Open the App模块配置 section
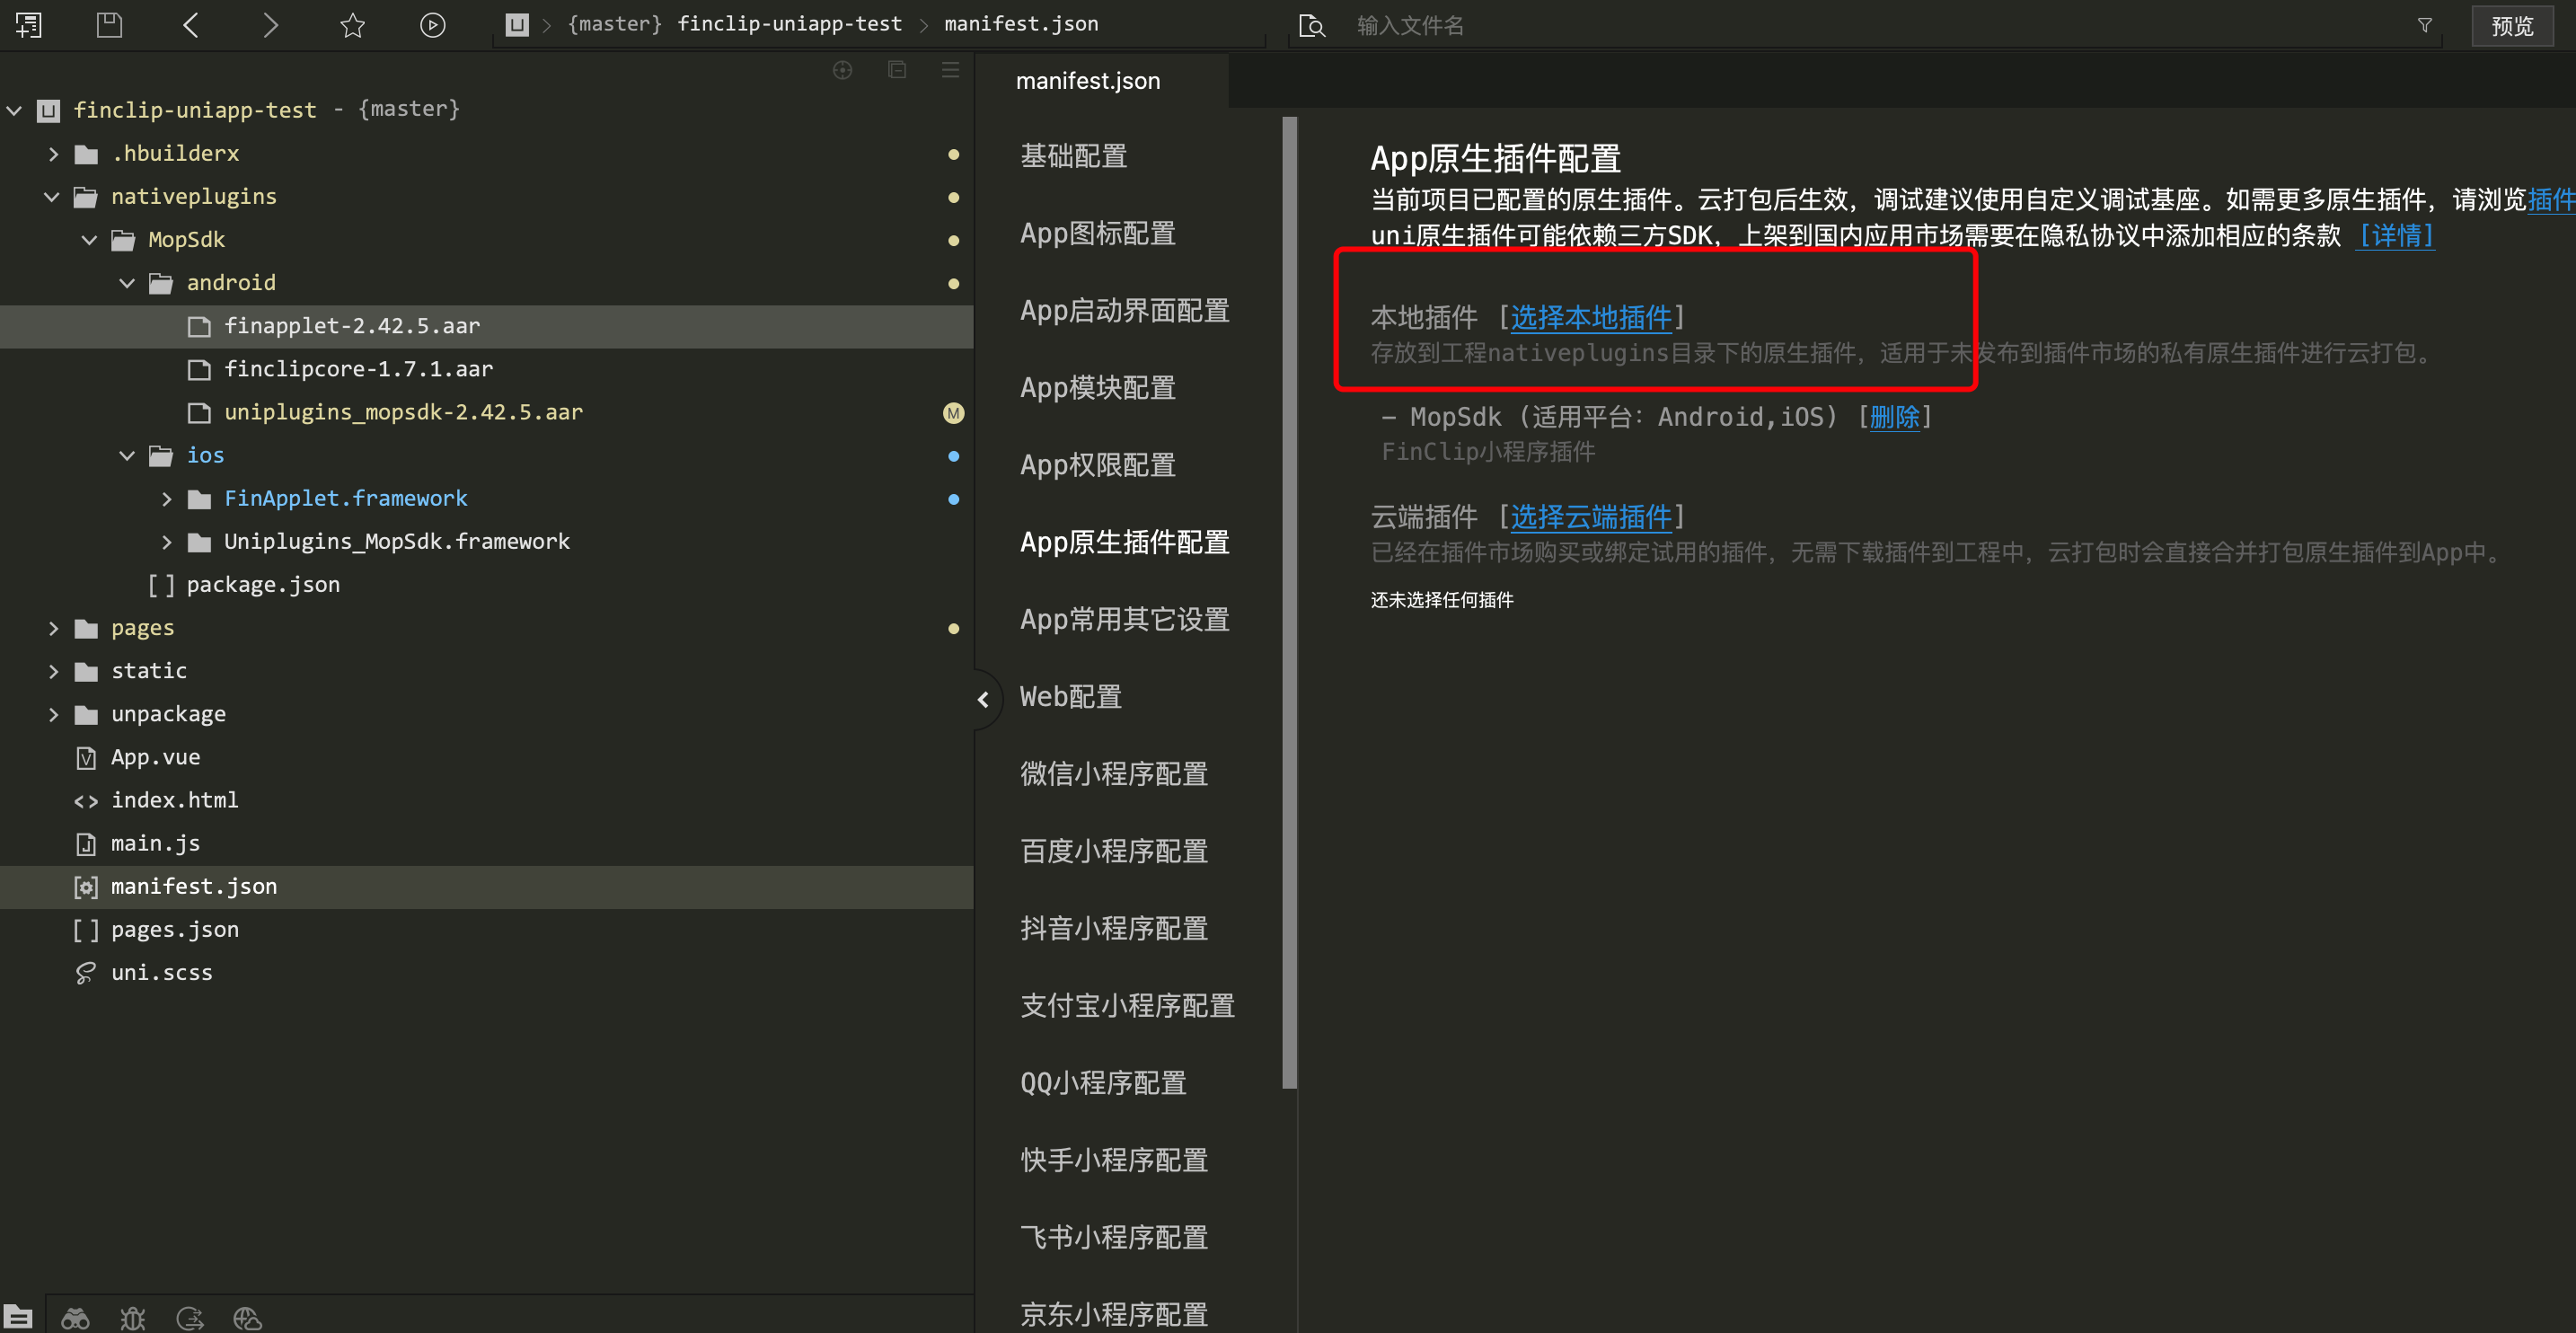This screenshot has width=2576, height=1333. [1097, 388]
